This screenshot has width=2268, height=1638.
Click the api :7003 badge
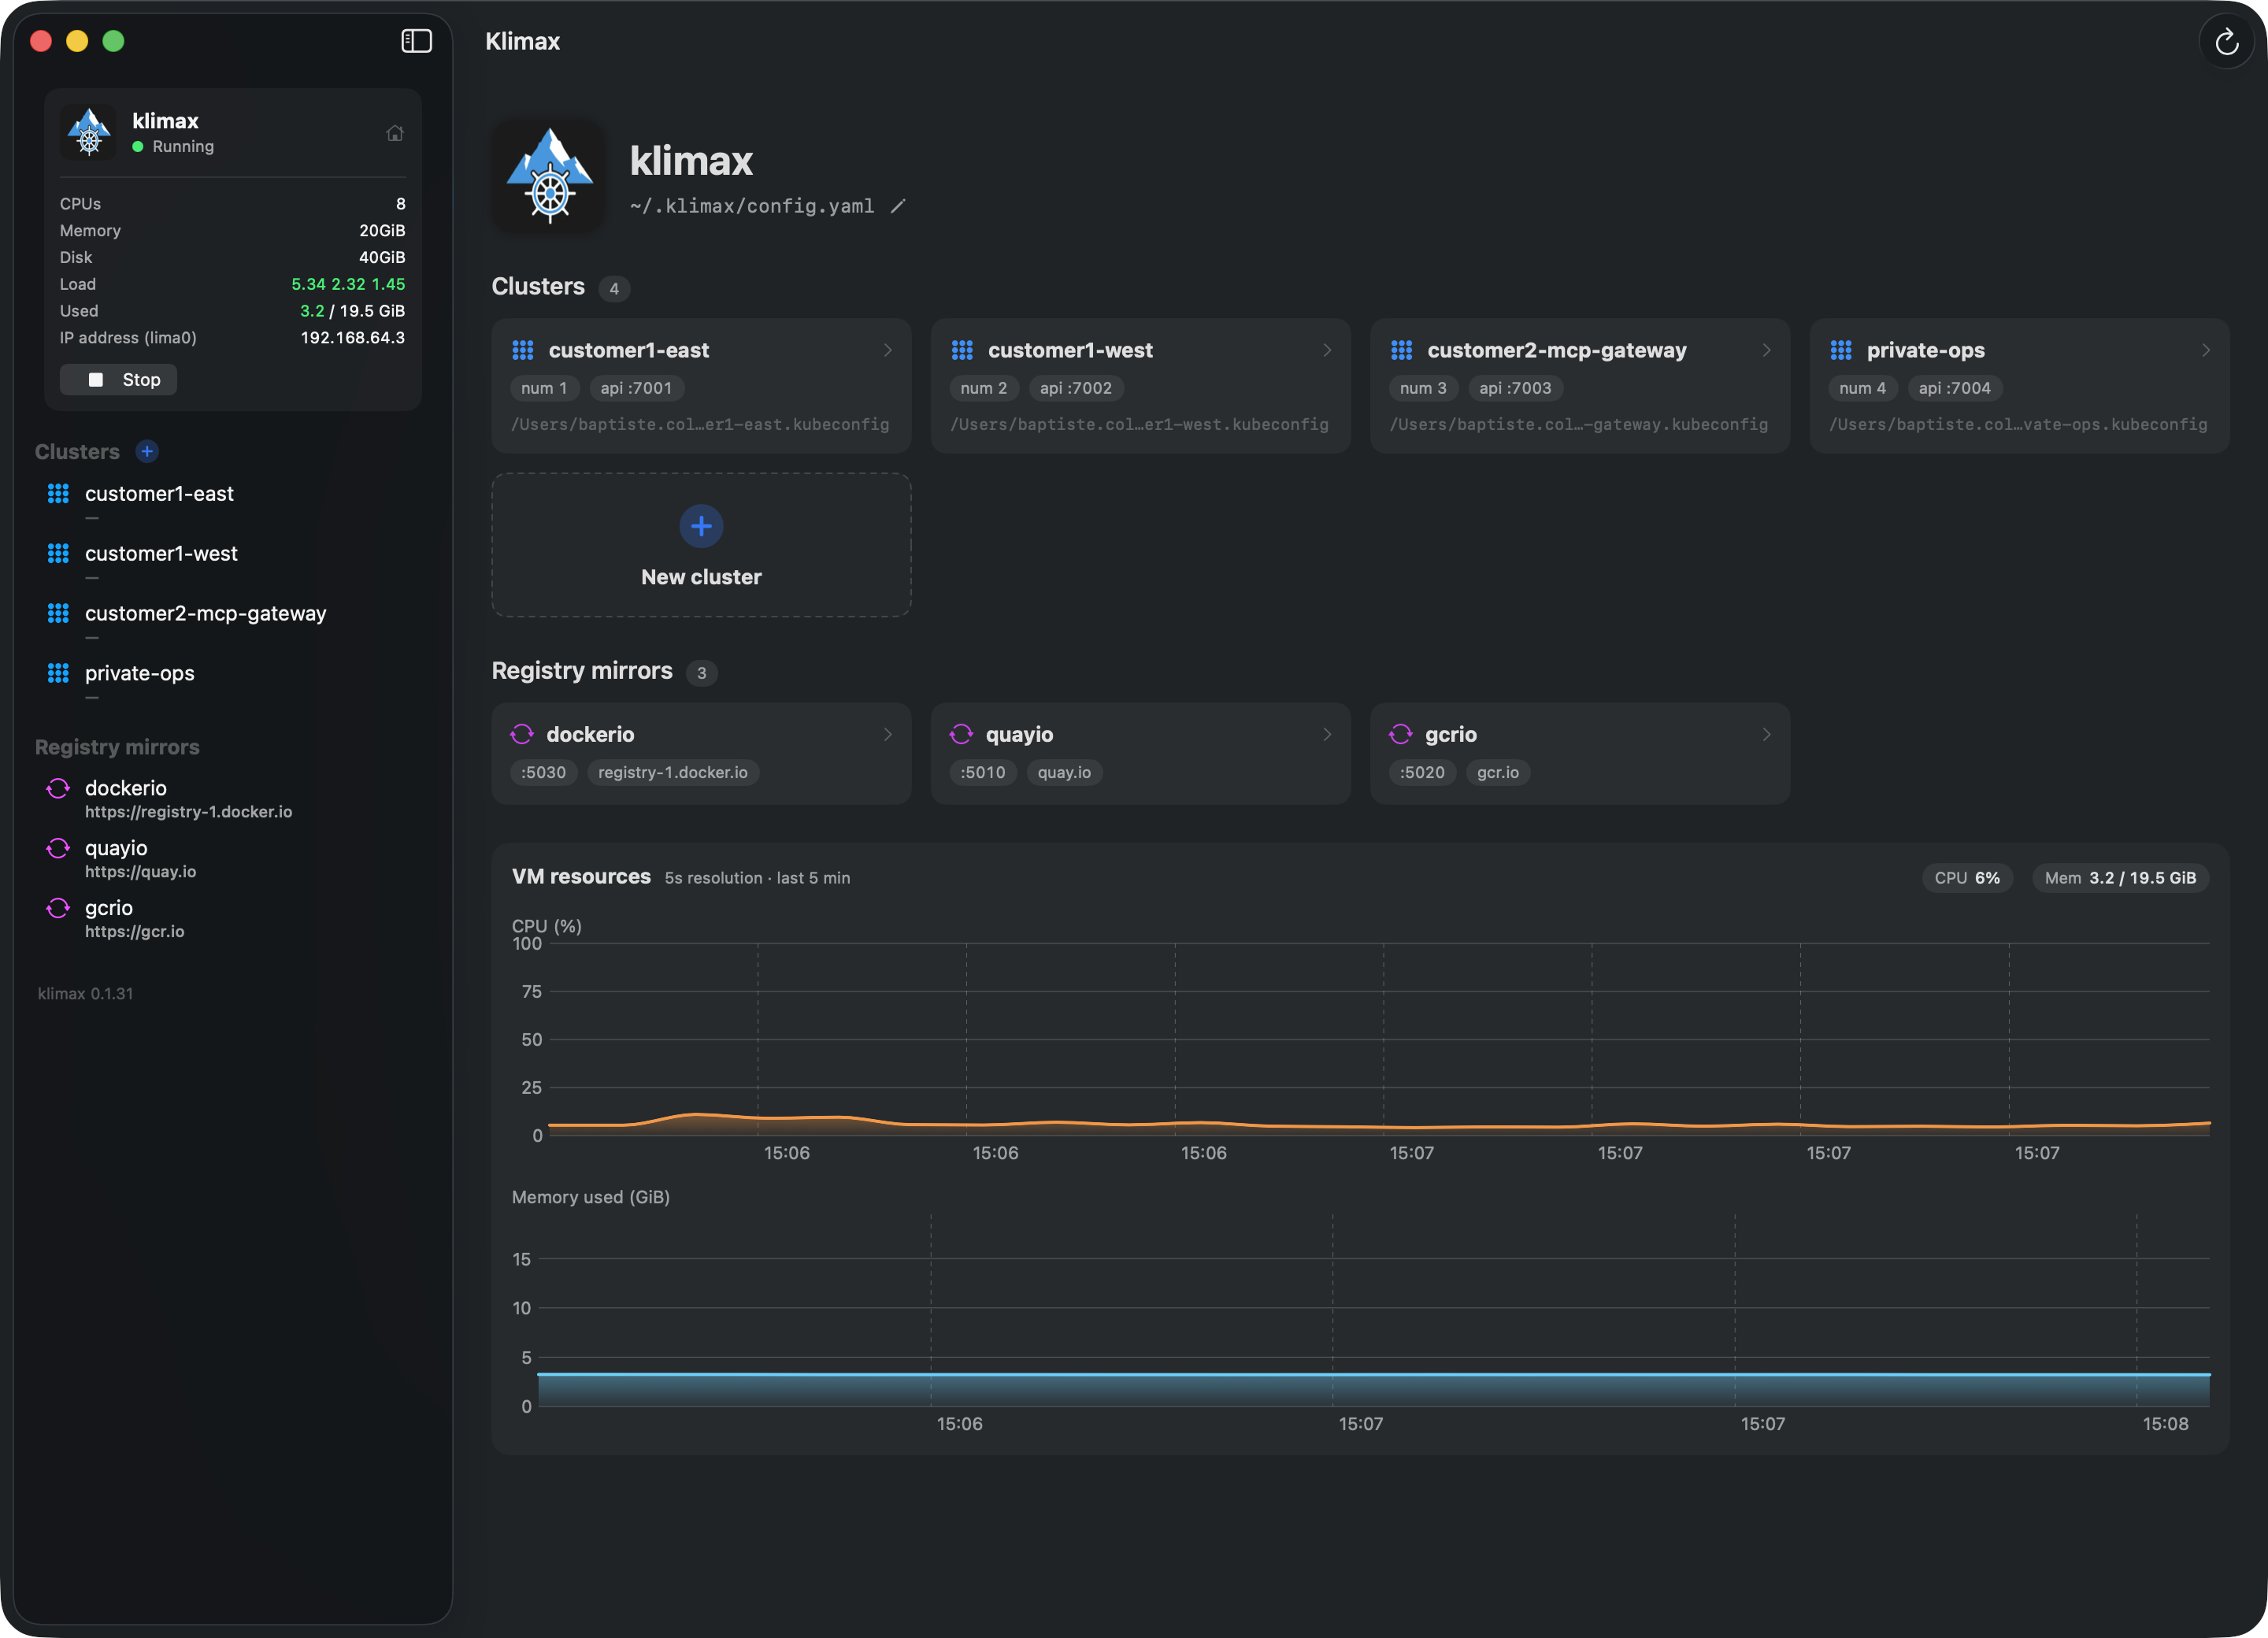(1515, 388)
